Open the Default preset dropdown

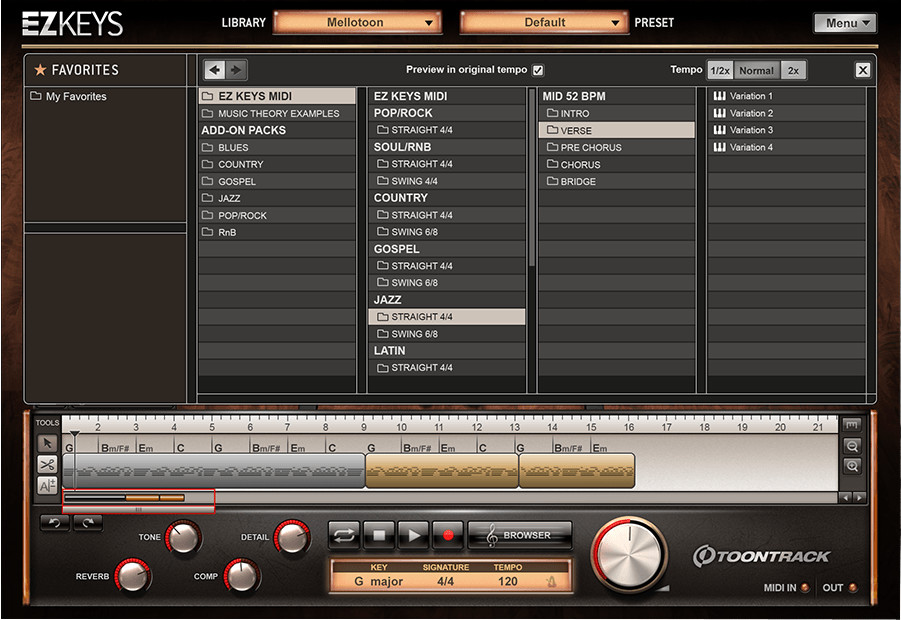coord(543,22)
